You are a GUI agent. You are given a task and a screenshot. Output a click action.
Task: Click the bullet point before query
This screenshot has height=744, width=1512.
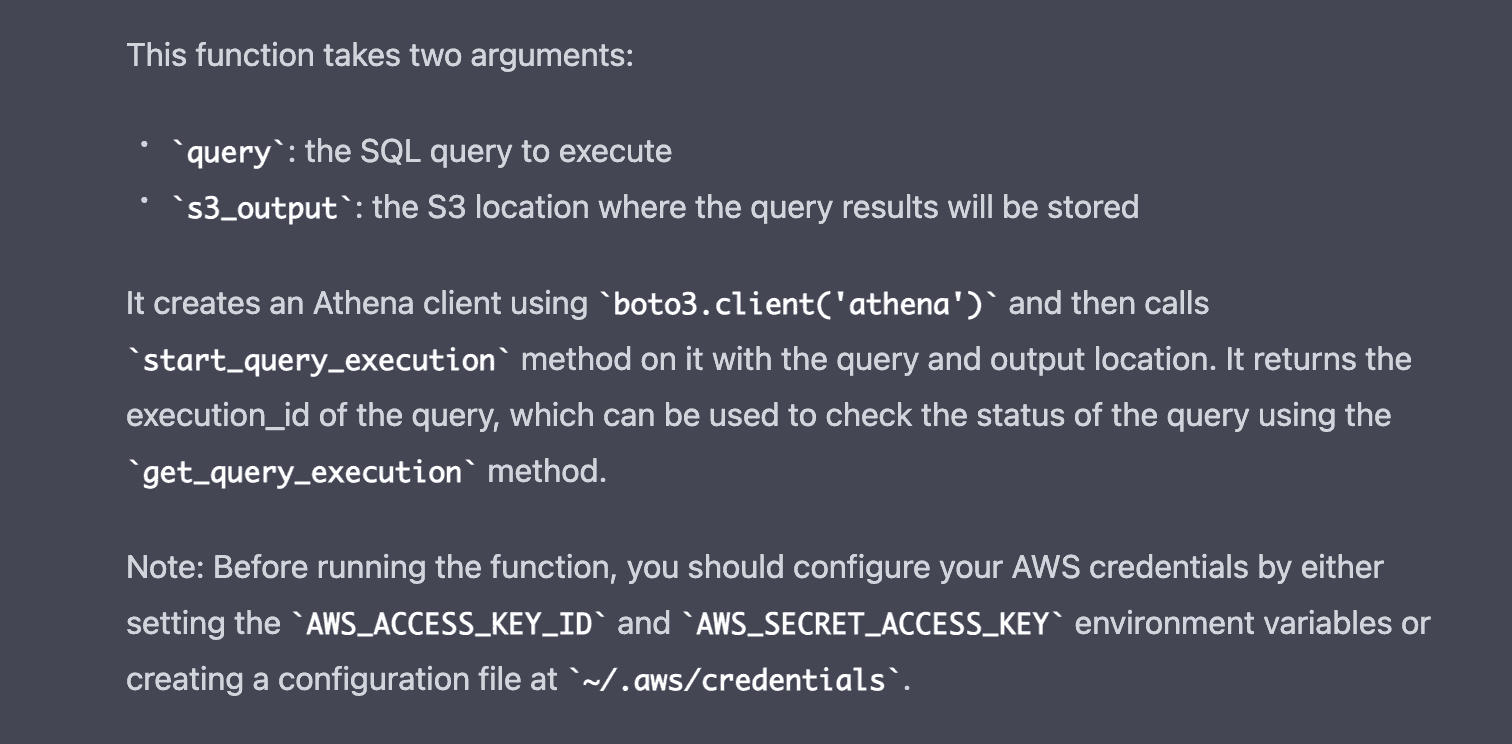[144, 146]
